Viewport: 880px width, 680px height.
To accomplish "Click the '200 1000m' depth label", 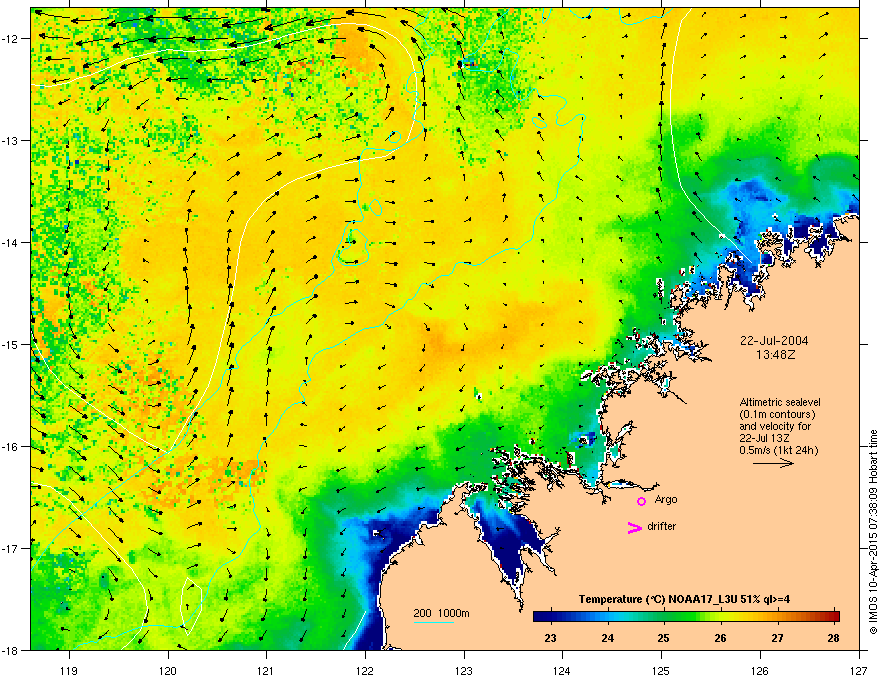I will click(x=441, y=613).
